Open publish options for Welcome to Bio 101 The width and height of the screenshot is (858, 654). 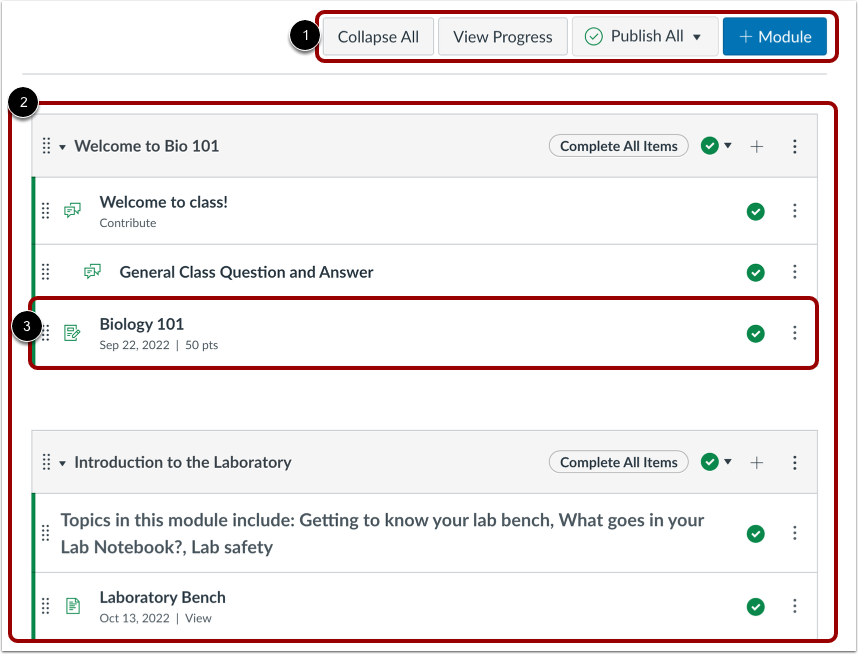click(x=727, y=146)
